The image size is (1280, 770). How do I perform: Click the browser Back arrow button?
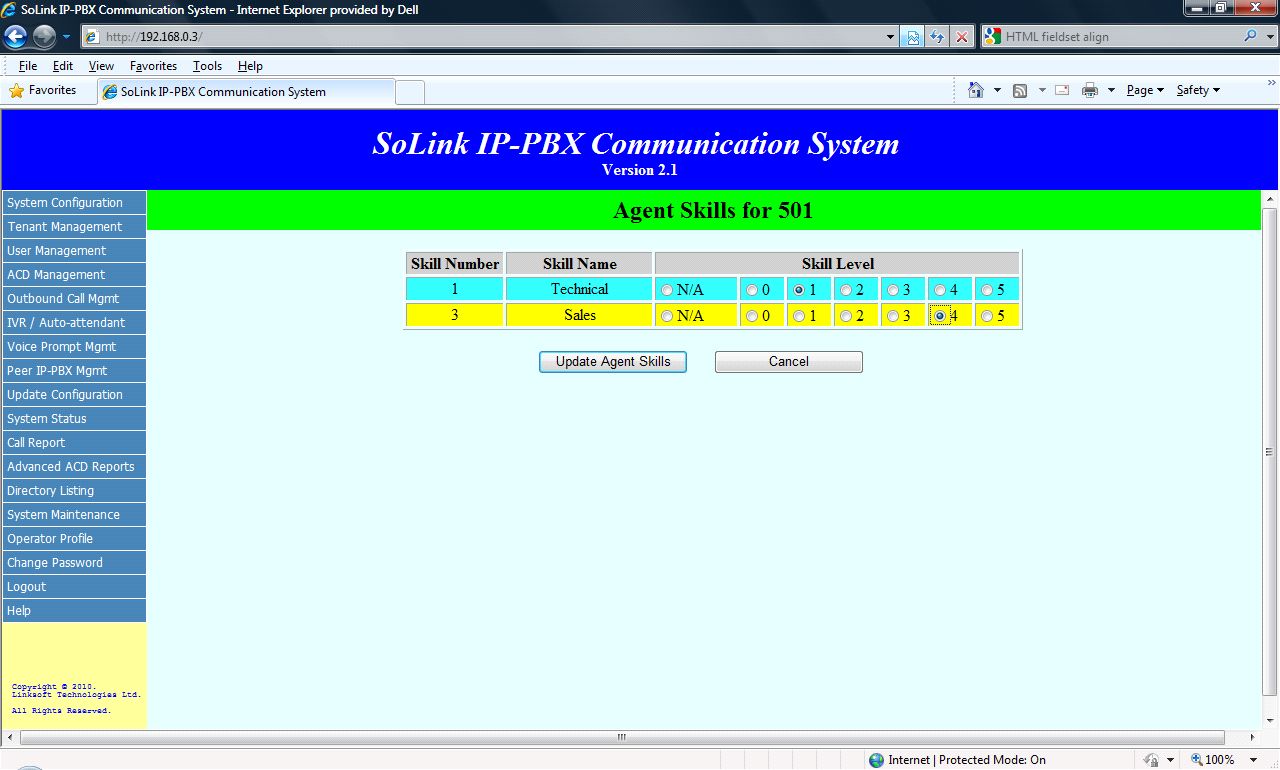pos(15,37)
